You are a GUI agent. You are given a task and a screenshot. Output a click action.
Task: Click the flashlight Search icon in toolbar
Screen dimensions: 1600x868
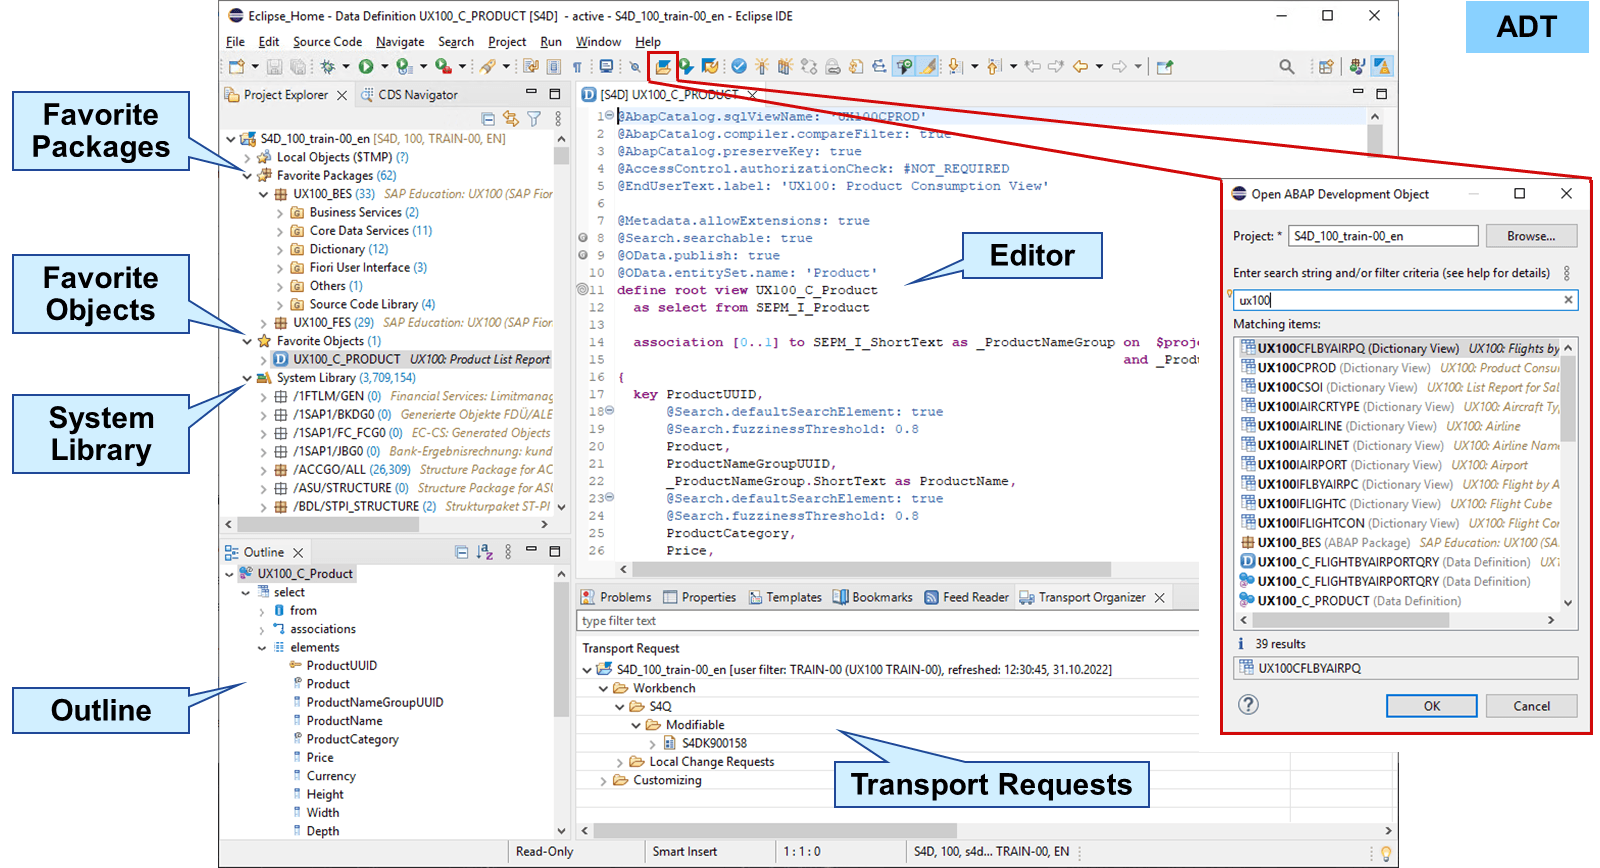(487, 67)
